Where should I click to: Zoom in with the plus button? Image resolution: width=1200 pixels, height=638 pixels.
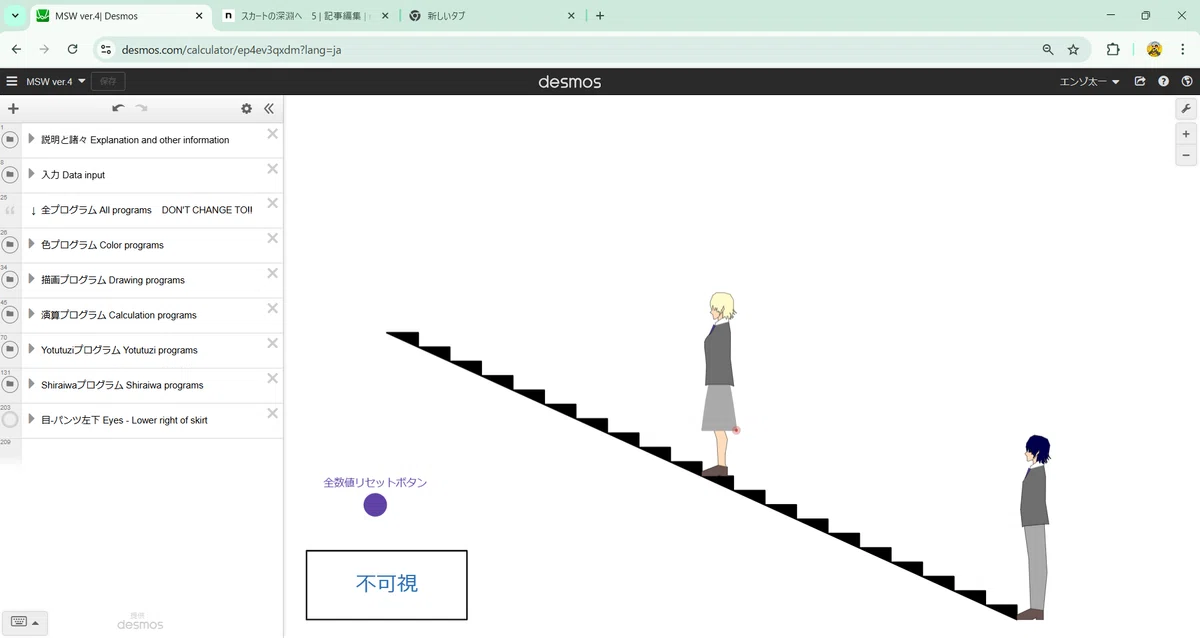(x=1186, y=134)
